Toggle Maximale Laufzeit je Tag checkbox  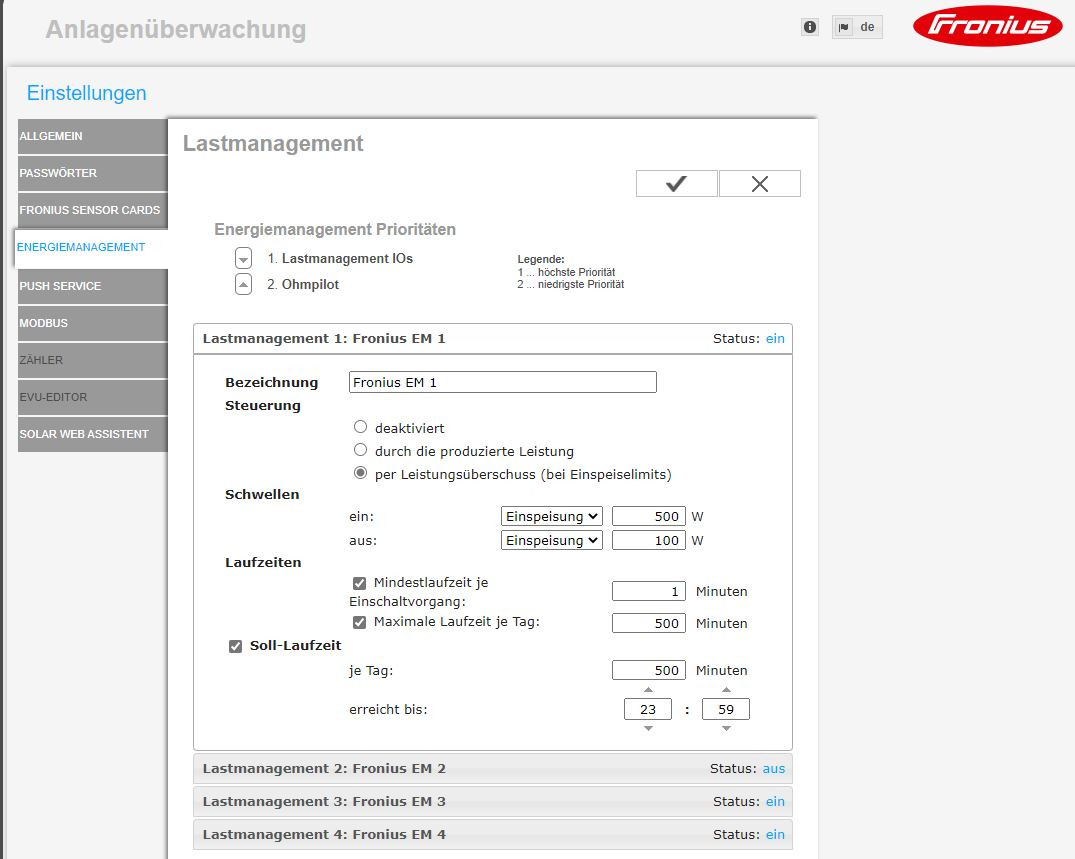359,622
